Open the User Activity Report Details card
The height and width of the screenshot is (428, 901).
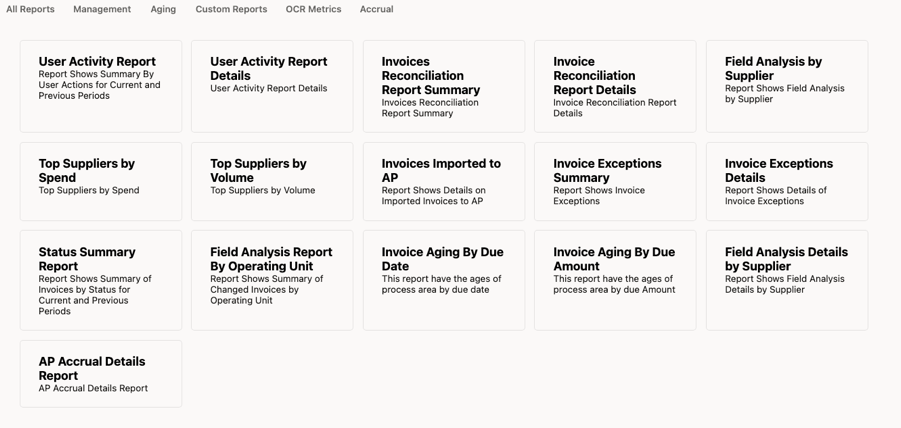pos(272,86)
